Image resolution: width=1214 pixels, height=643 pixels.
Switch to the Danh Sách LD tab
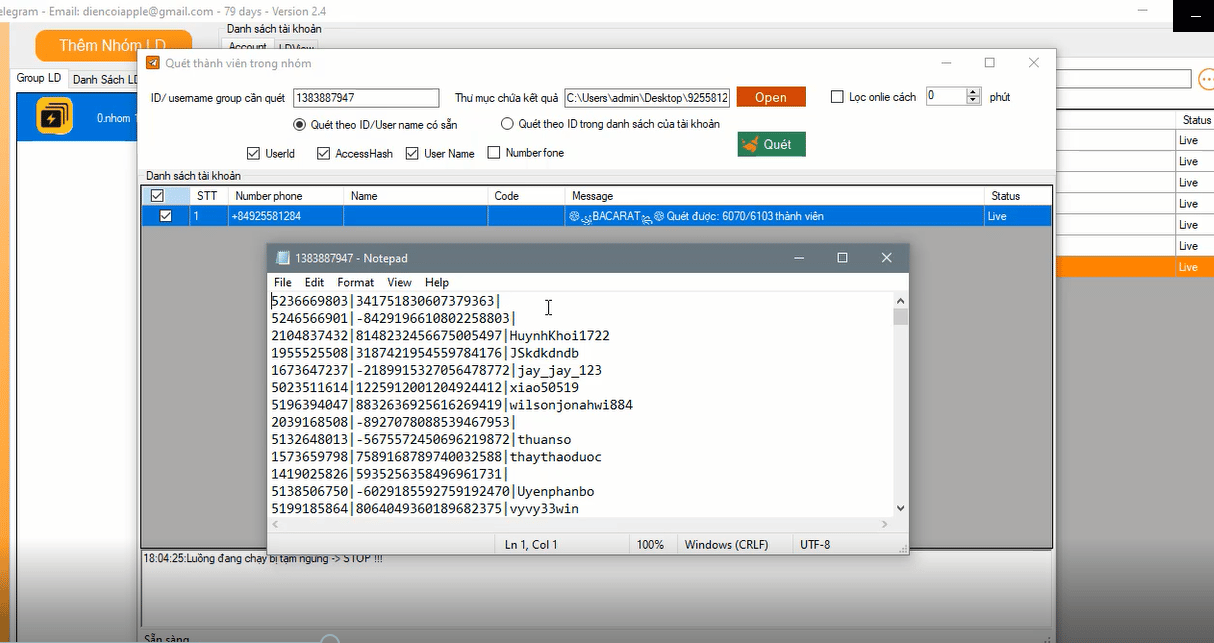pyautogui.click(x=105, y=79)
